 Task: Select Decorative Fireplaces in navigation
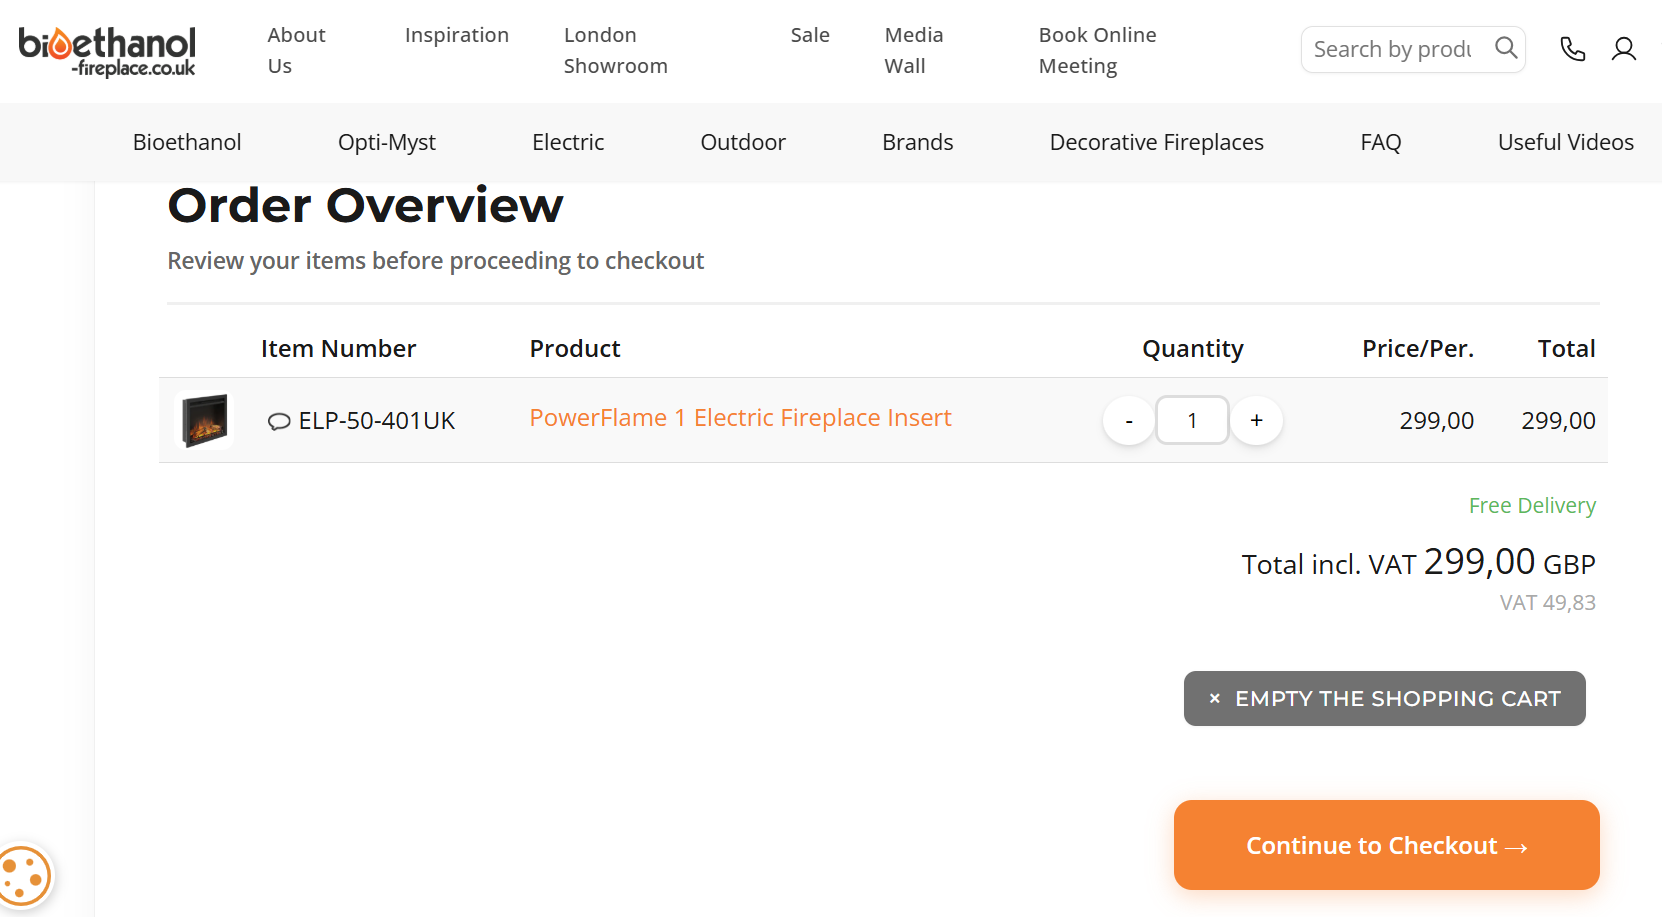tap(1156, 142)
